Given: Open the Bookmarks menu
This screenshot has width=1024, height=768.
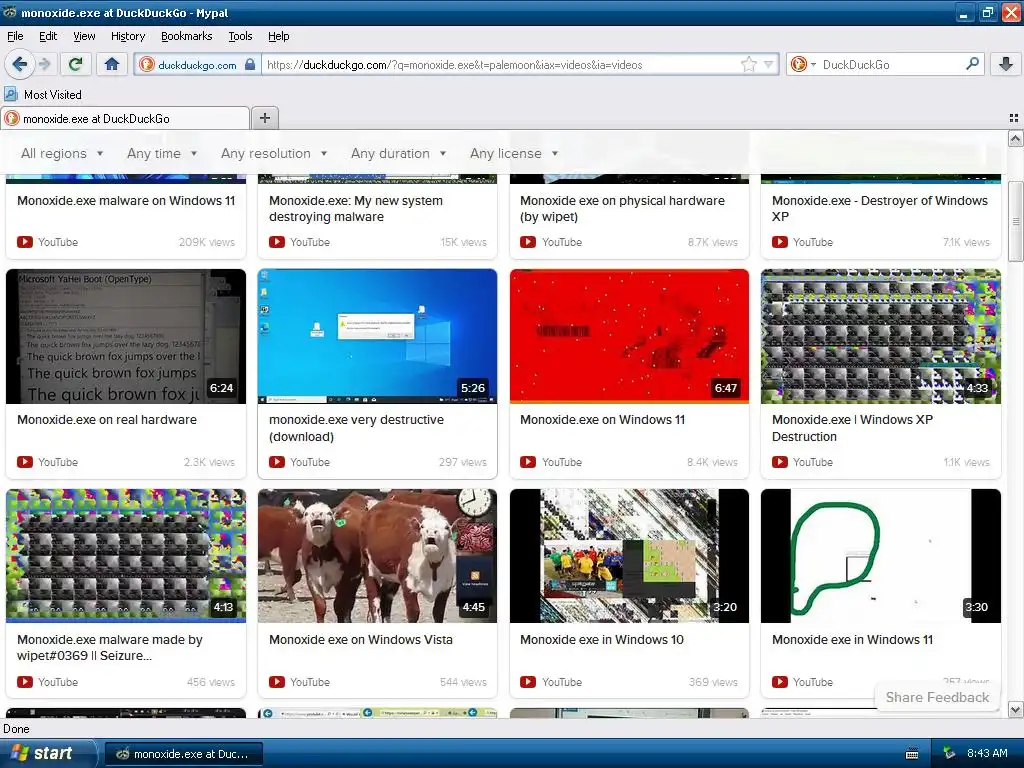Looking at the screenshot, I should pos(187,37).
